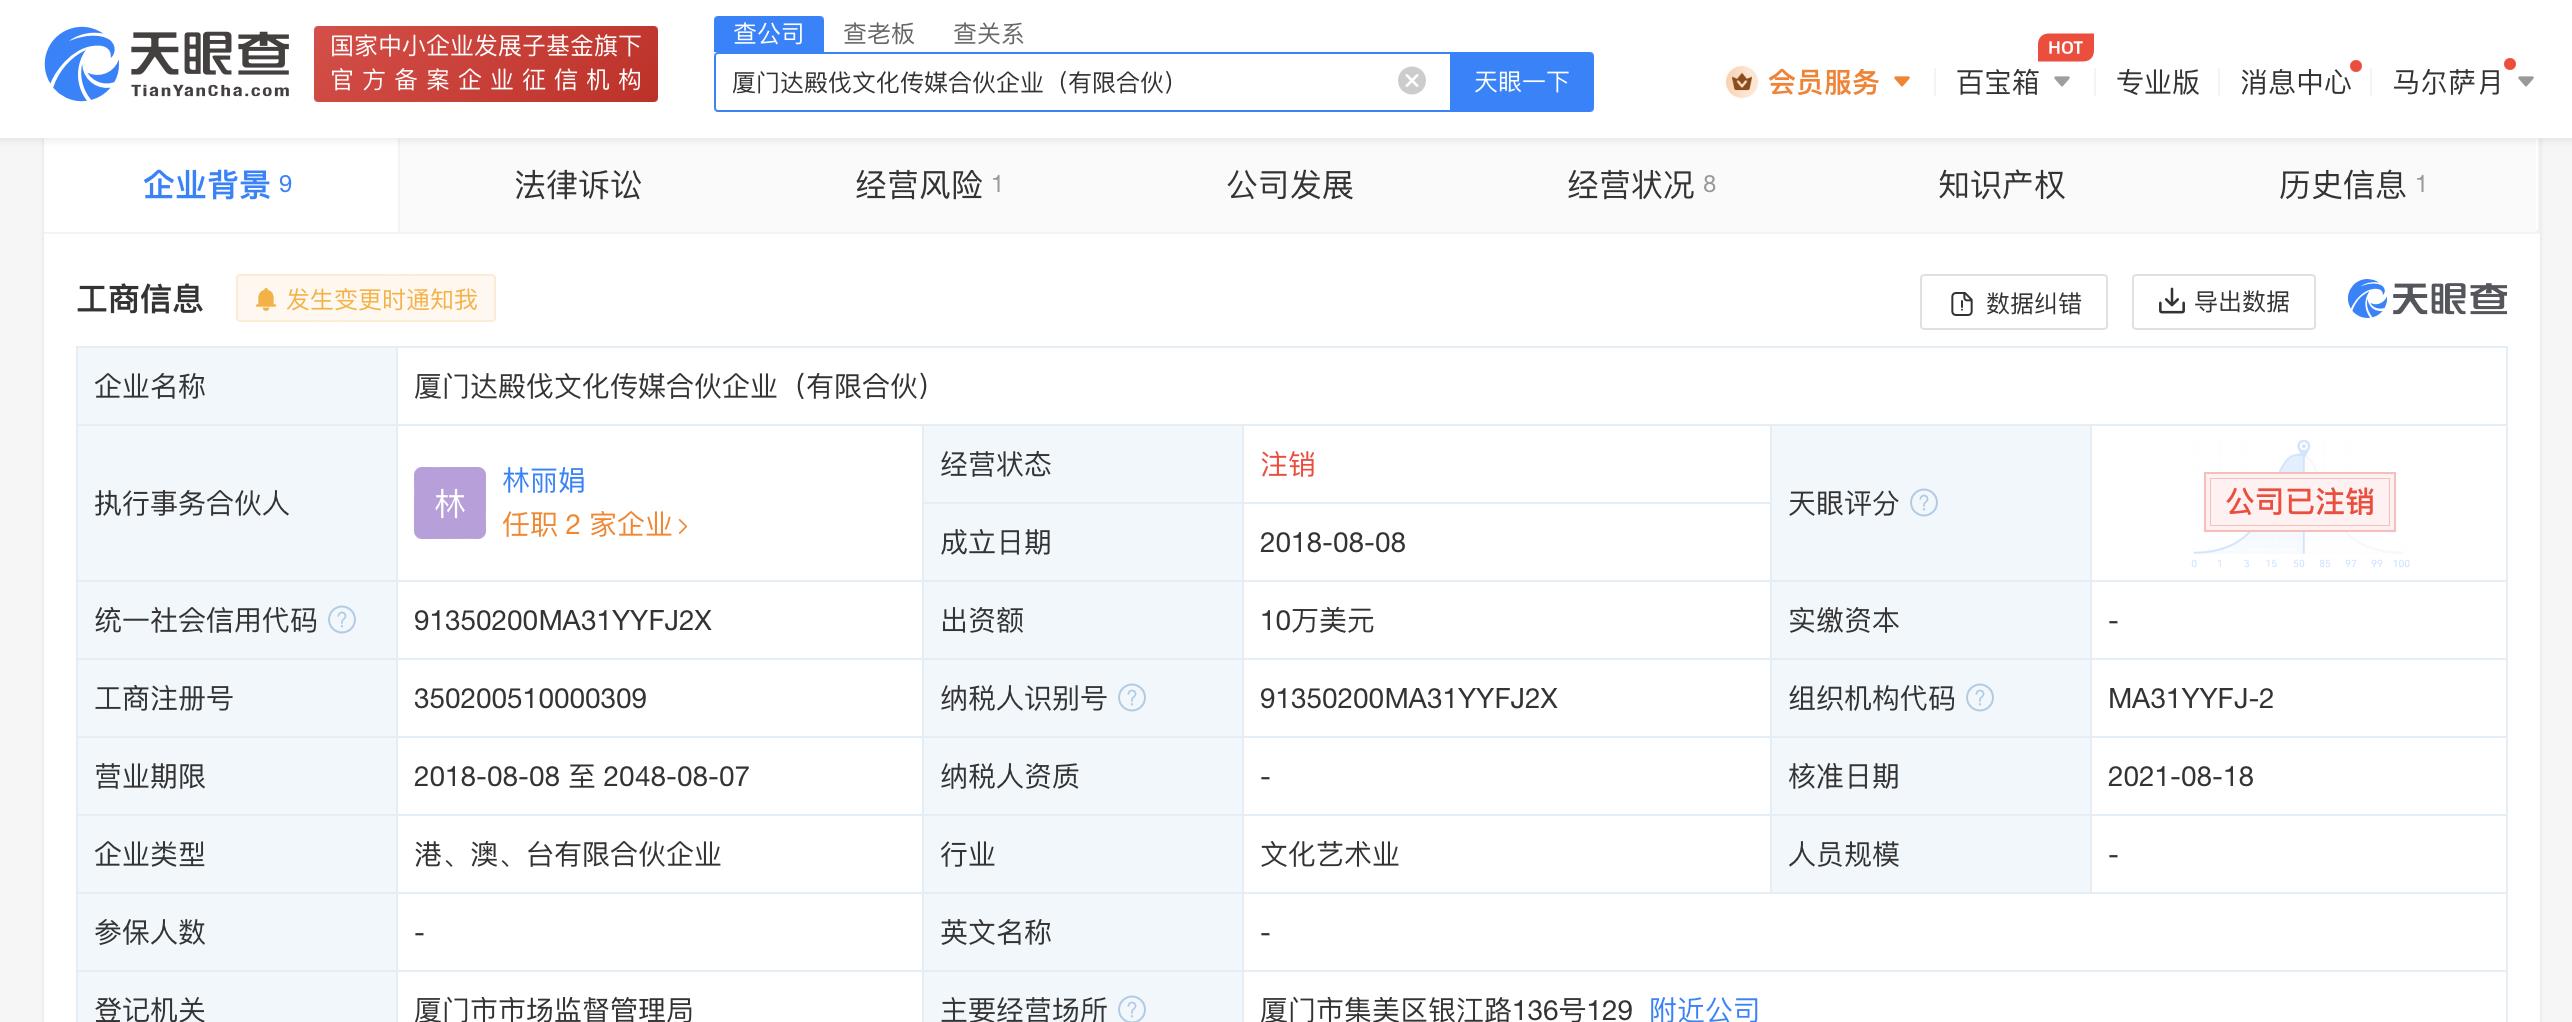Click the TianYanCha logo

[167, 64]
